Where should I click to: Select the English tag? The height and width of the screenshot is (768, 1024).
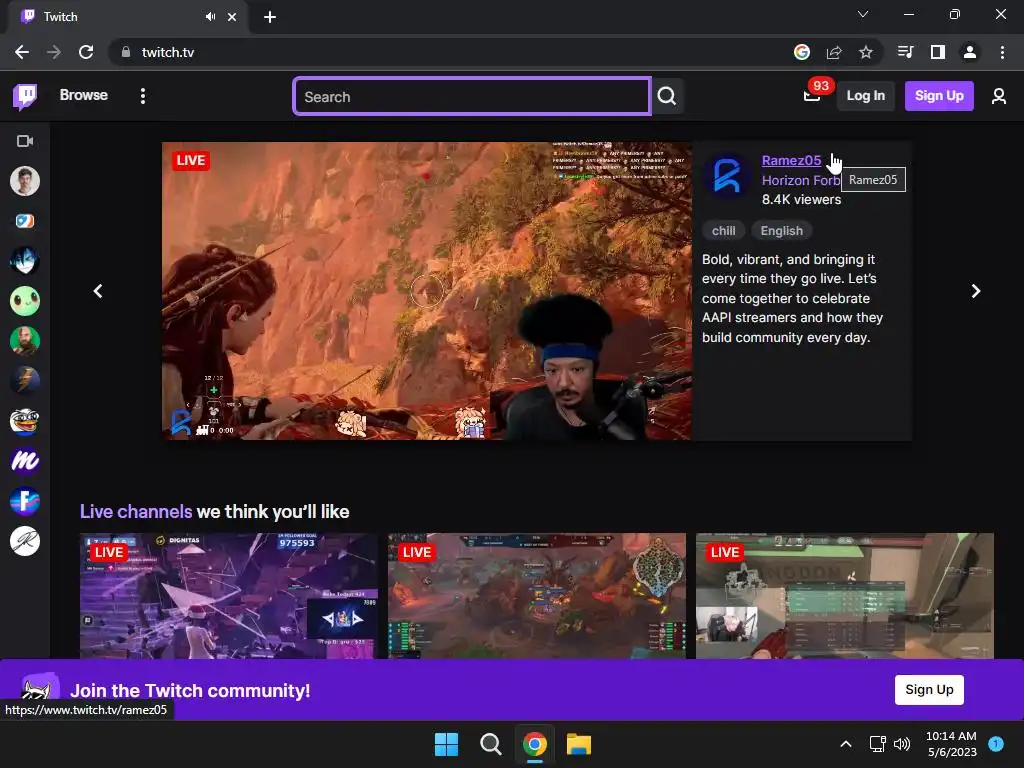point(781,231)
